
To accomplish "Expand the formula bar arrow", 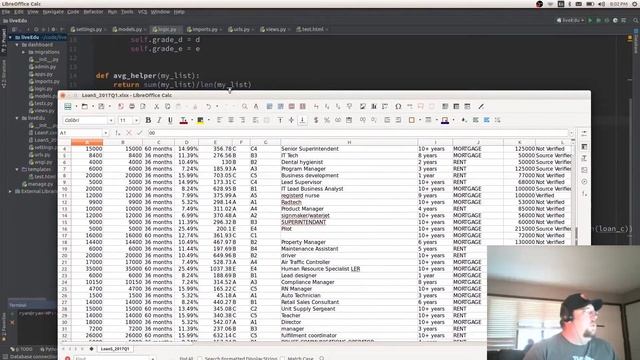I will [x=571, y=133].
